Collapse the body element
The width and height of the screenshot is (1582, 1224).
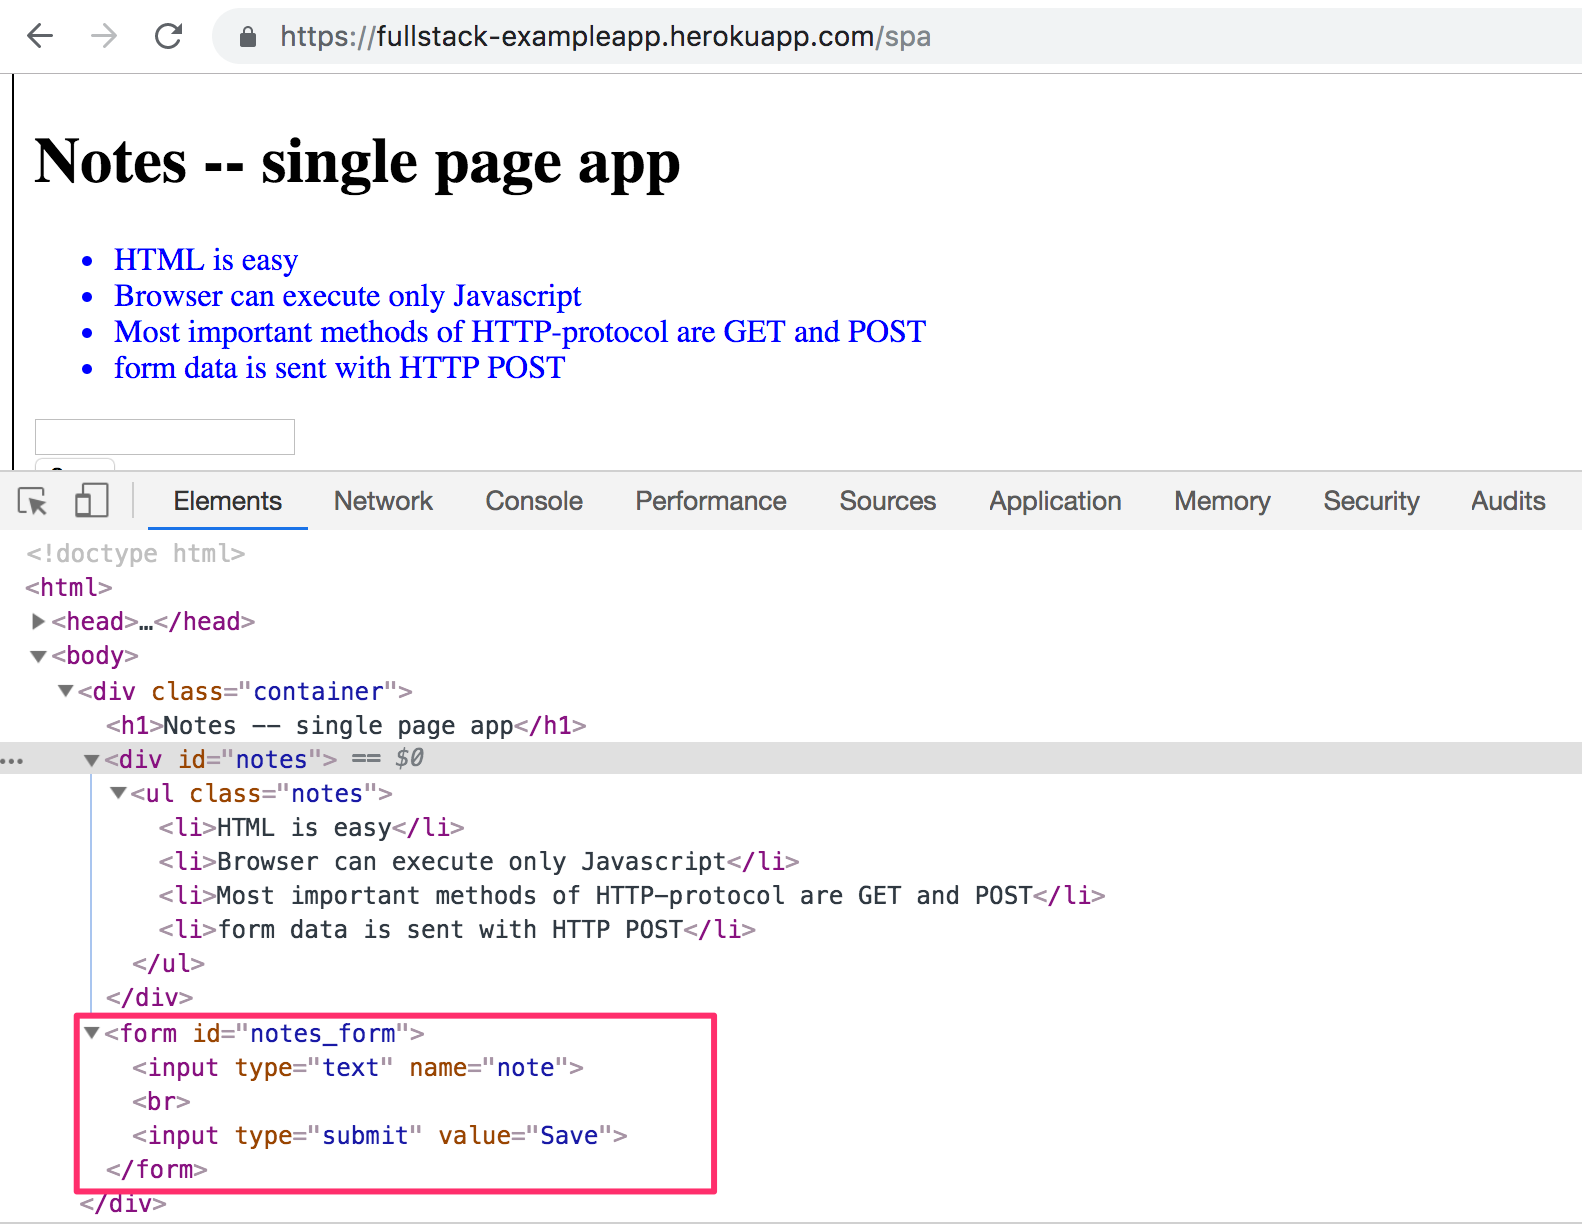[38, 656]
